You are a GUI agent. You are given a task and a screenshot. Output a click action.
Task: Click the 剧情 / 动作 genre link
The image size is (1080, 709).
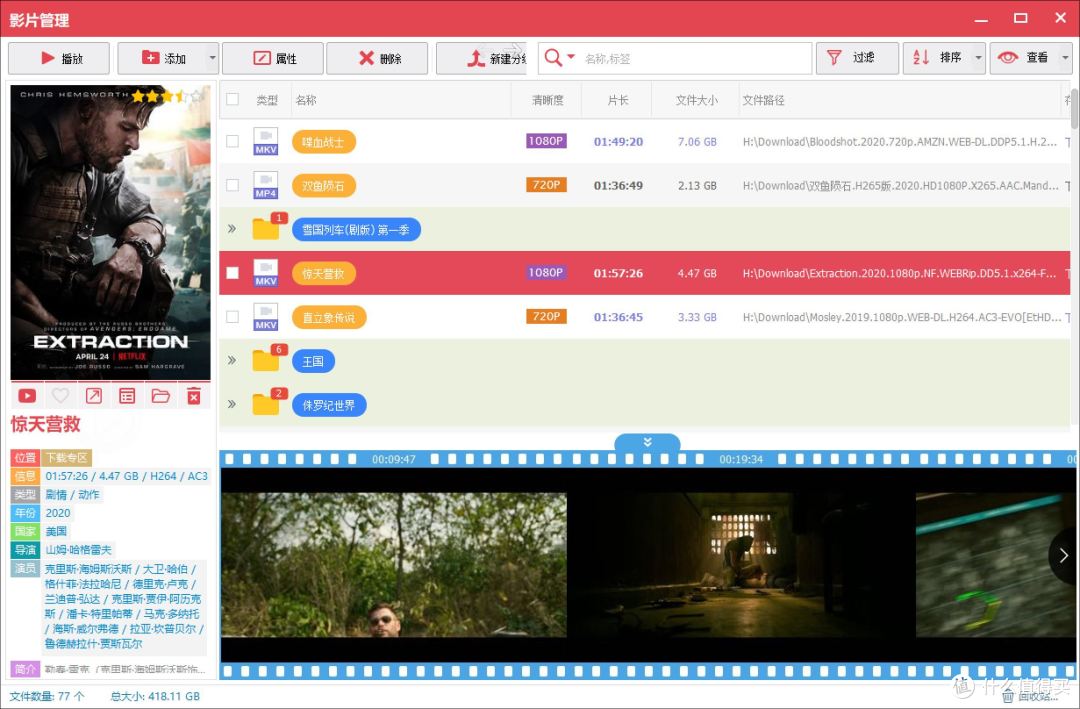coord(72,495)
